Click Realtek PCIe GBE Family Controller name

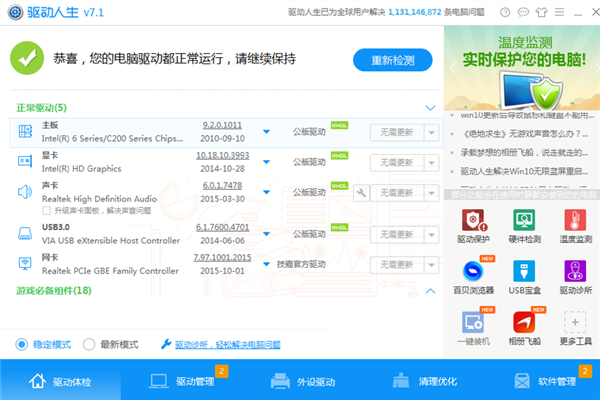tap(110, 271)
